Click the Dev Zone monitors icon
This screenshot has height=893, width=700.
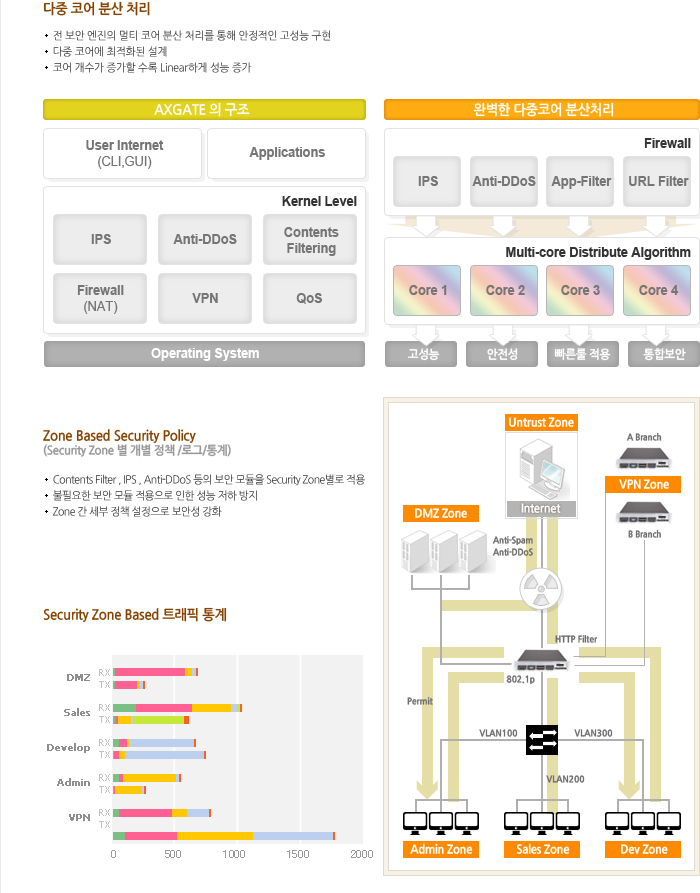[x=643, y=822]
